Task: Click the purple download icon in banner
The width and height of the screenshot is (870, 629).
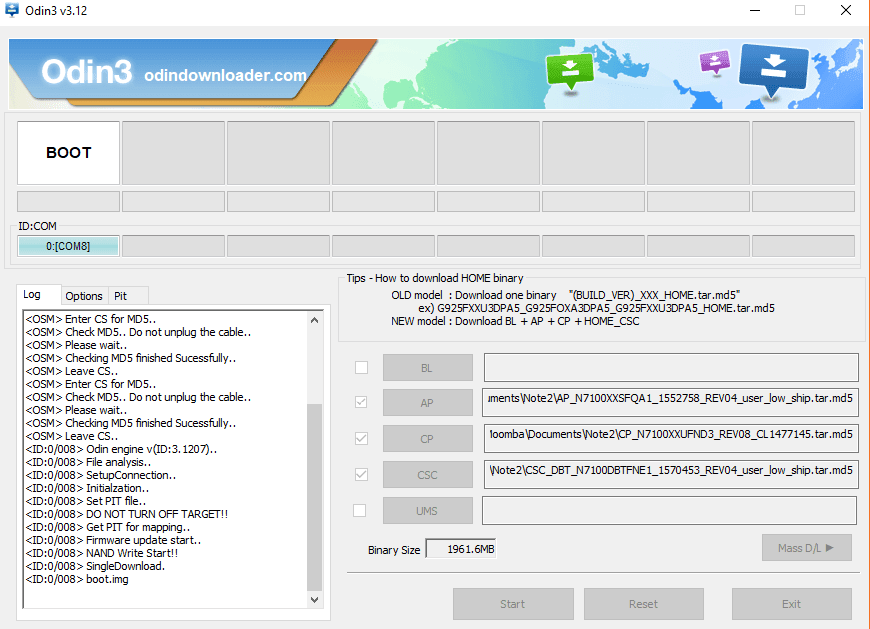Action: coord(715,62)
